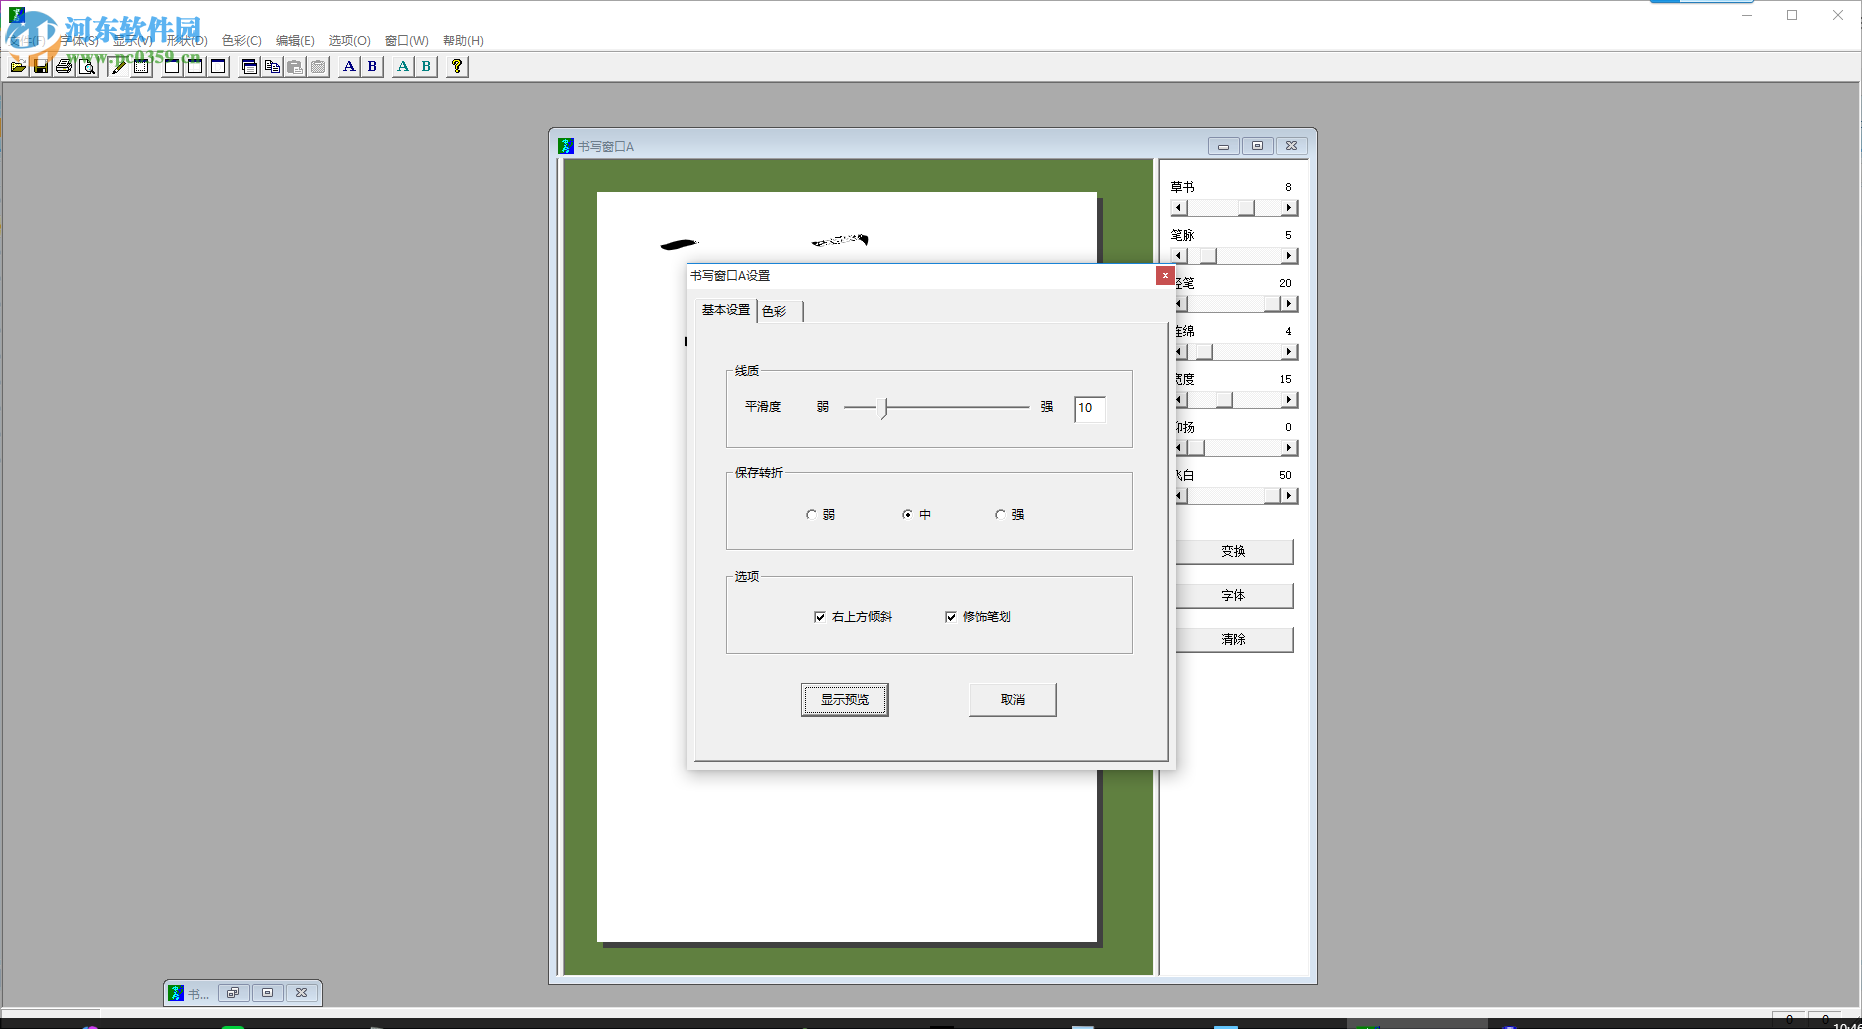Open the 编辑(E) menu
The height and width of the screenshot is (1029, 1862).
(295, 41)
